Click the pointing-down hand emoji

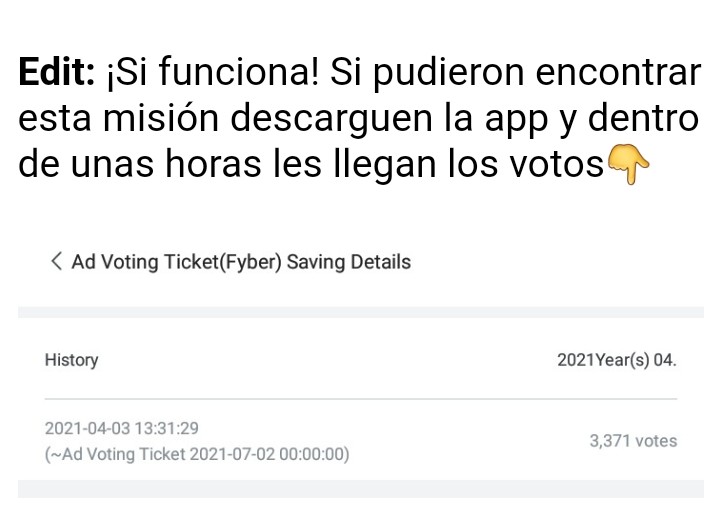pos(629,165)
